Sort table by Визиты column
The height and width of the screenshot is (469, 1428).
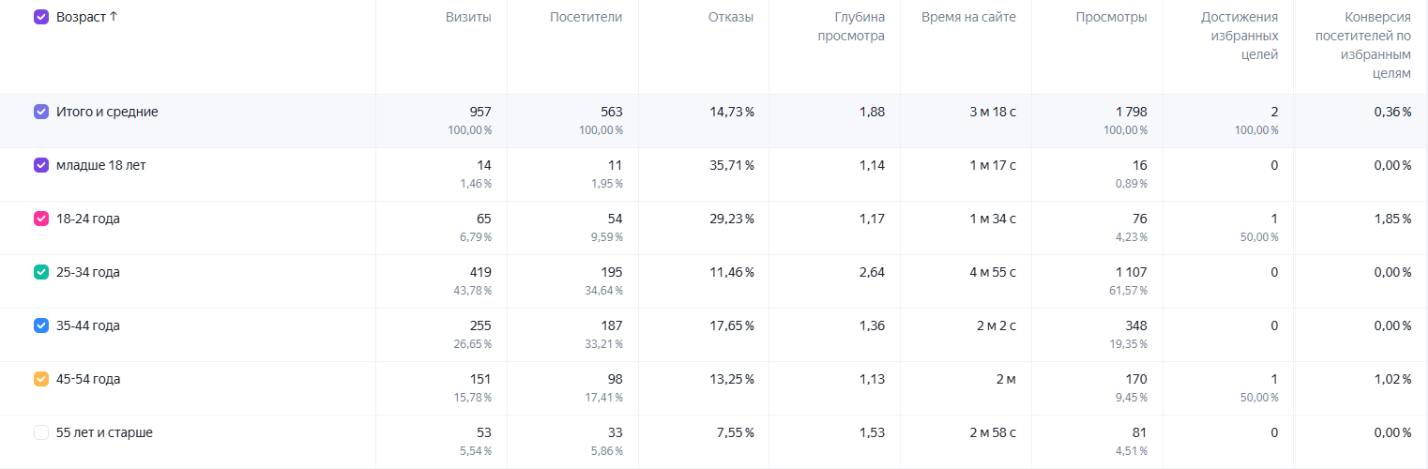(x=468, y=17)
